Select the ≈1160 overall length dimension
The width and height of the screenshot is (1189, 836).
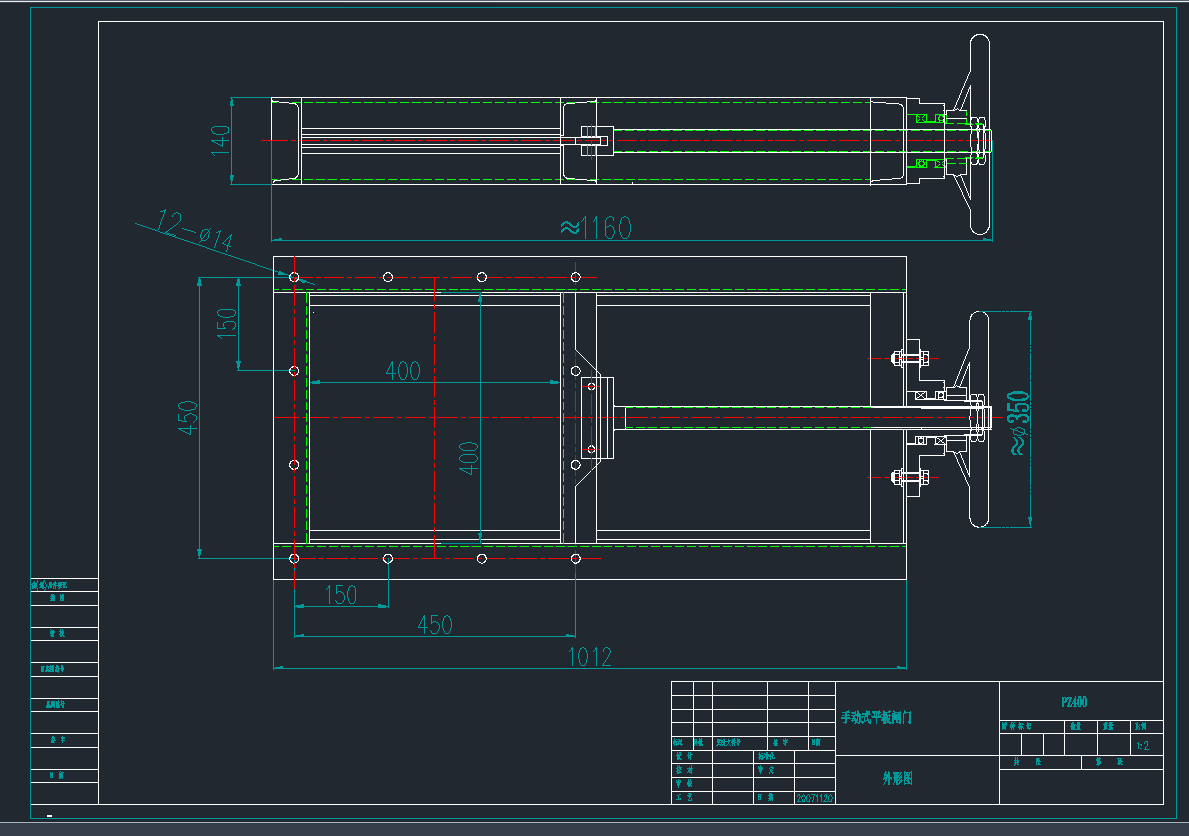point(595,228)
